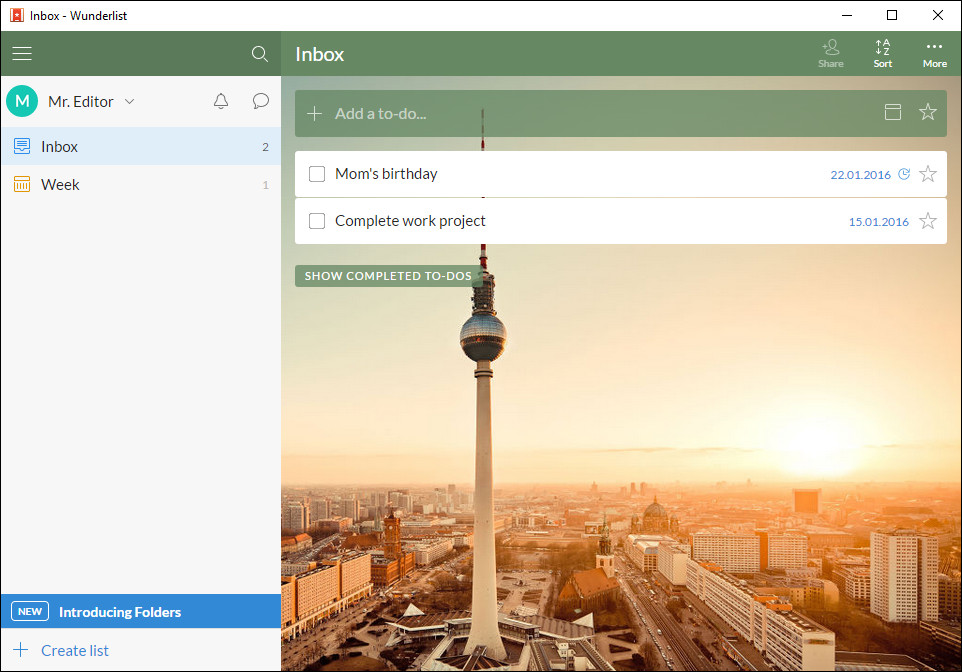The height and width of the screenshot is (672, 962).
Task: Check off Mom's birthday to-do
Action: (317, 173)
